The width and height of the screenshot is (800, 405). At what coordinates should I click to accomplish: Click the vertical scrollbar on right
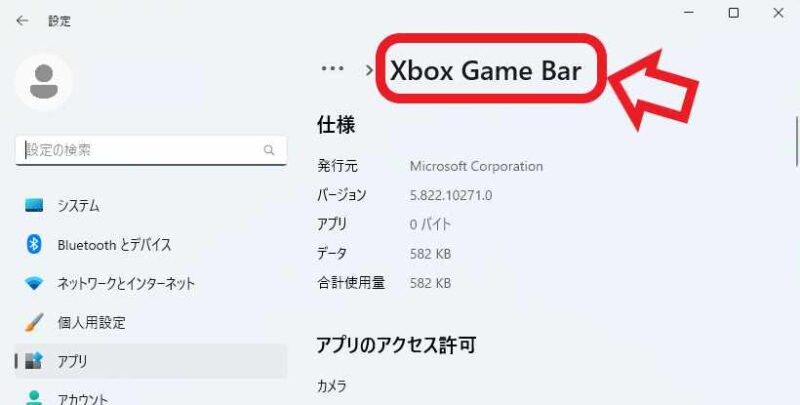coord(796,141)
